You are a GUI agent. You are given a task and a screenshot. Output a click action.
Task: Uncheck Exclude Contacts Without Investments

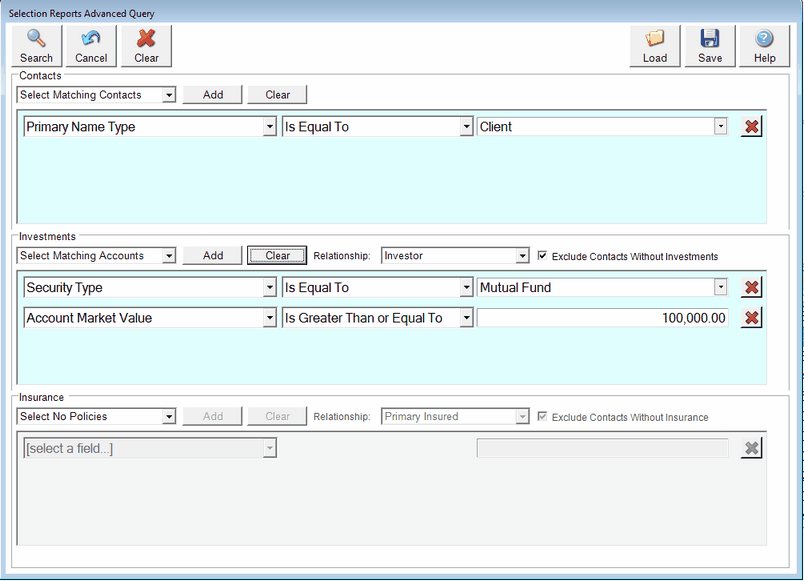[543, 255]
